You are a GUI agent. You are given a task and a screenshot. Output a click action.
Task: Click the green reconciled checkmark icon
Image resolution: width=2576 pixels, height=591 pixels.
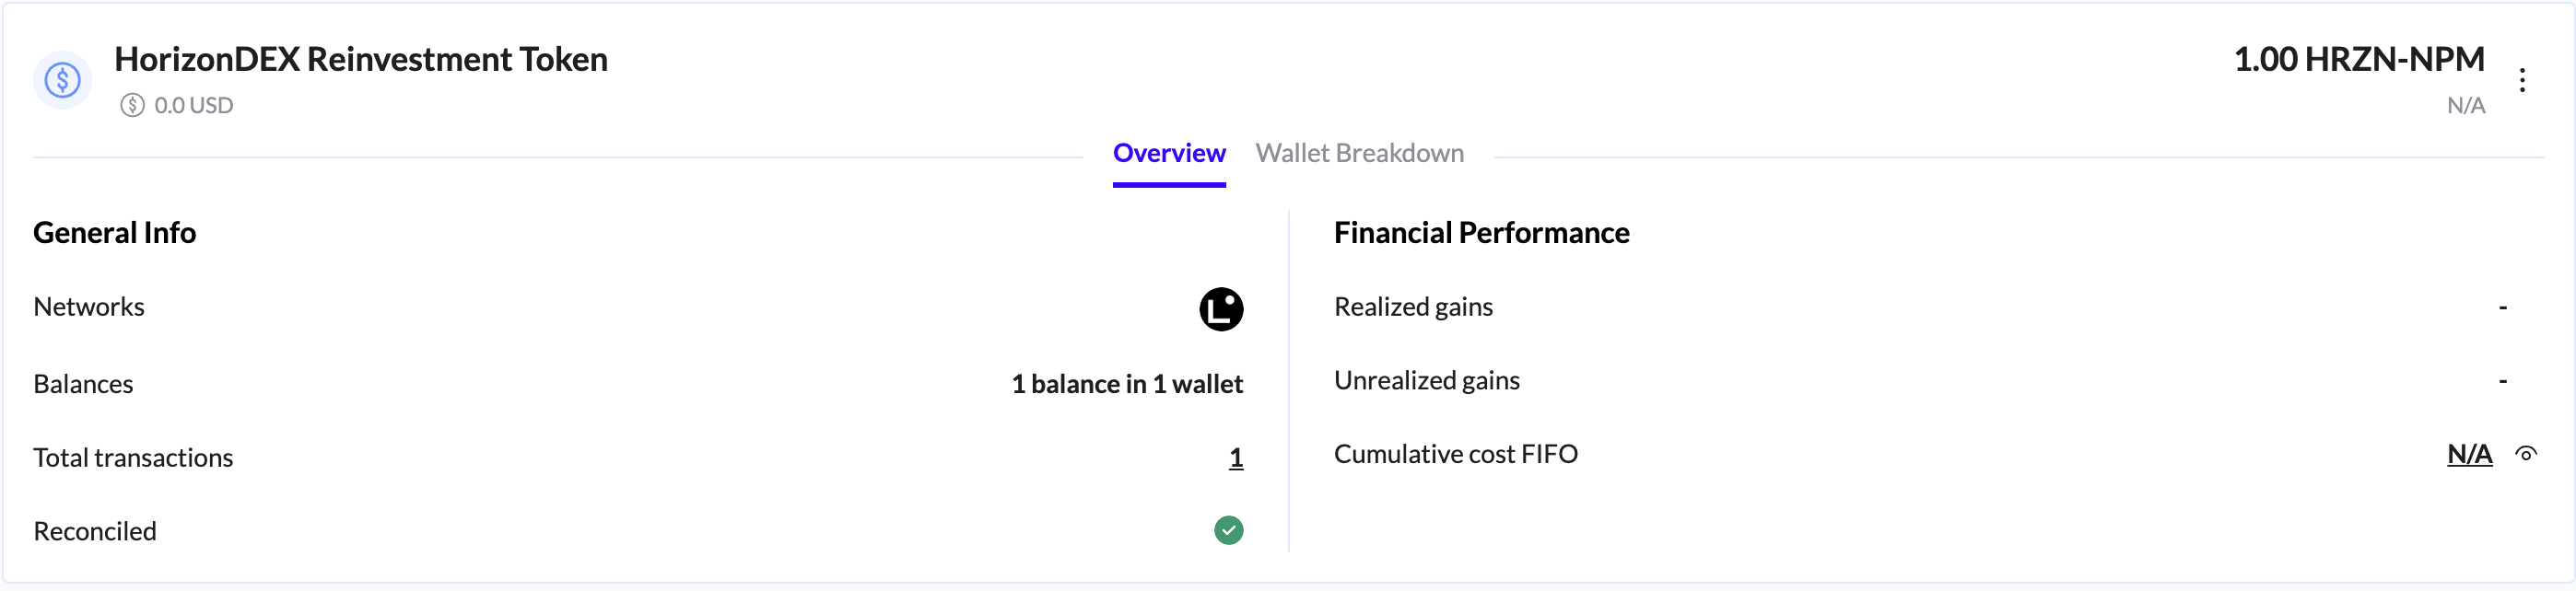(x=1228, y=530)
